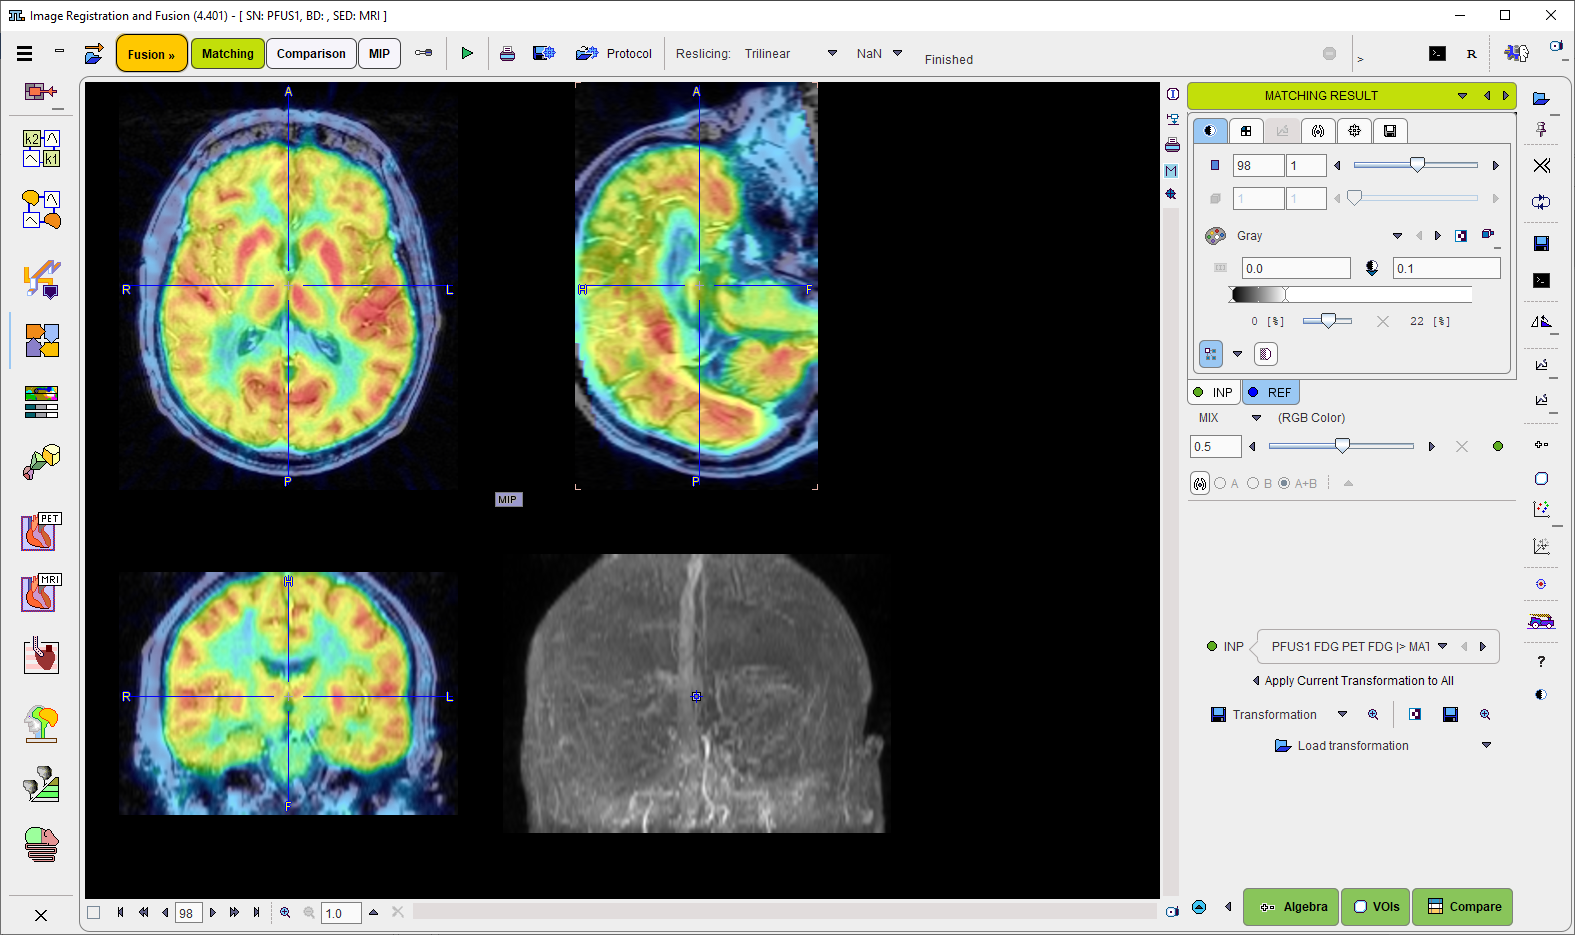Click the link/chain key icon beside MIP
1575x935 pixels.
pos(424,53)
